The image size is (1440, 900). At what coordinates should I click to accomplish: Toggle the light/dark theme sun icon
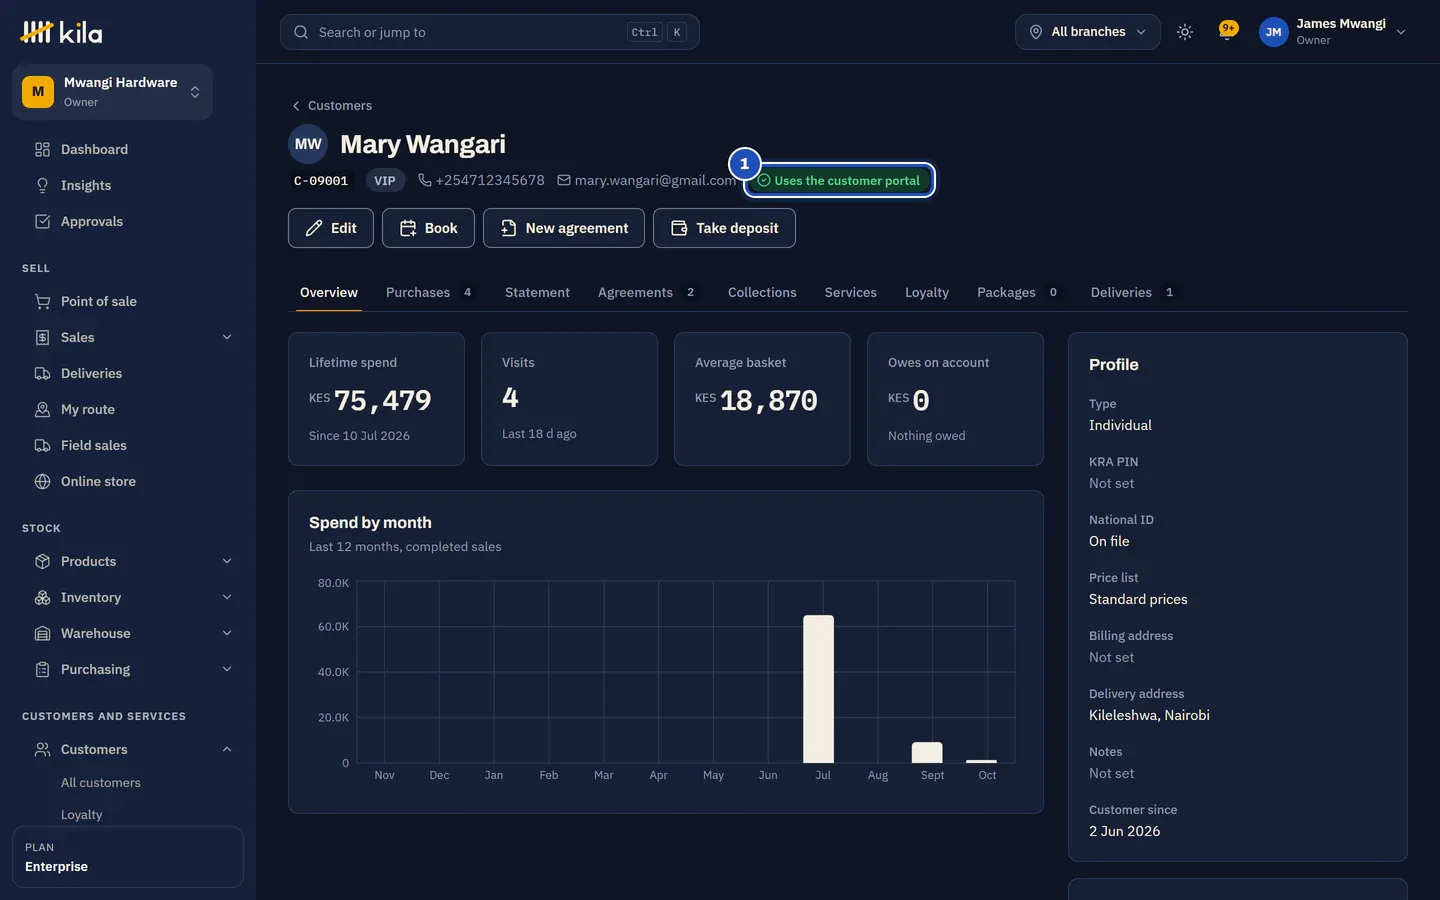[x=1185, y=32]
